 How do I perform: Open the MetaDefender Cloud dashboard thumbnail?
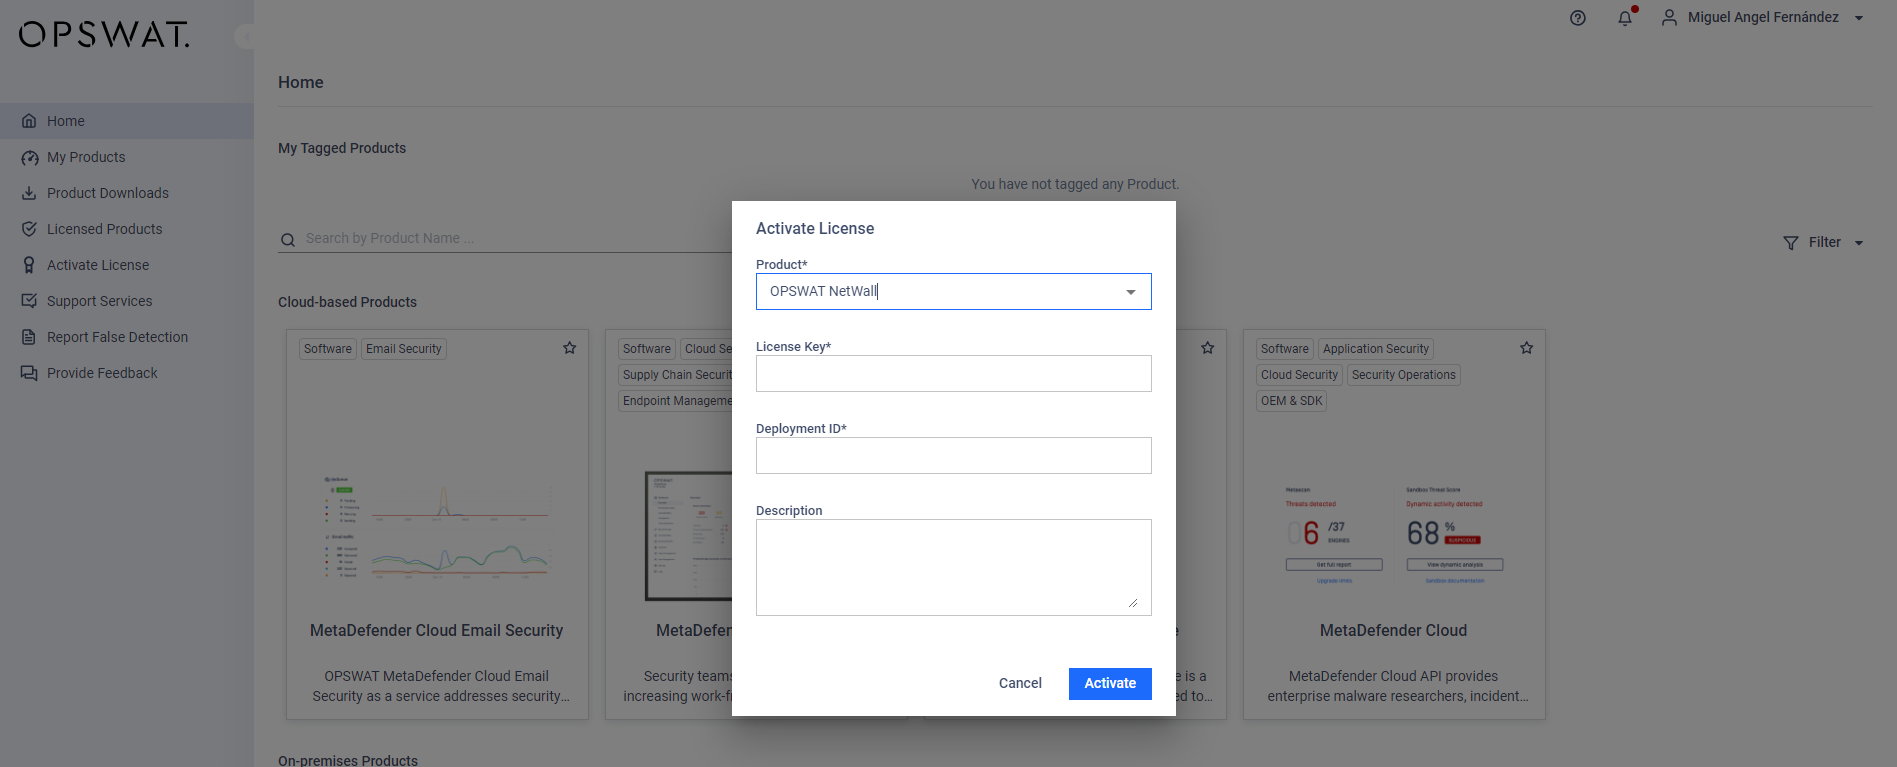point(1394,535)
